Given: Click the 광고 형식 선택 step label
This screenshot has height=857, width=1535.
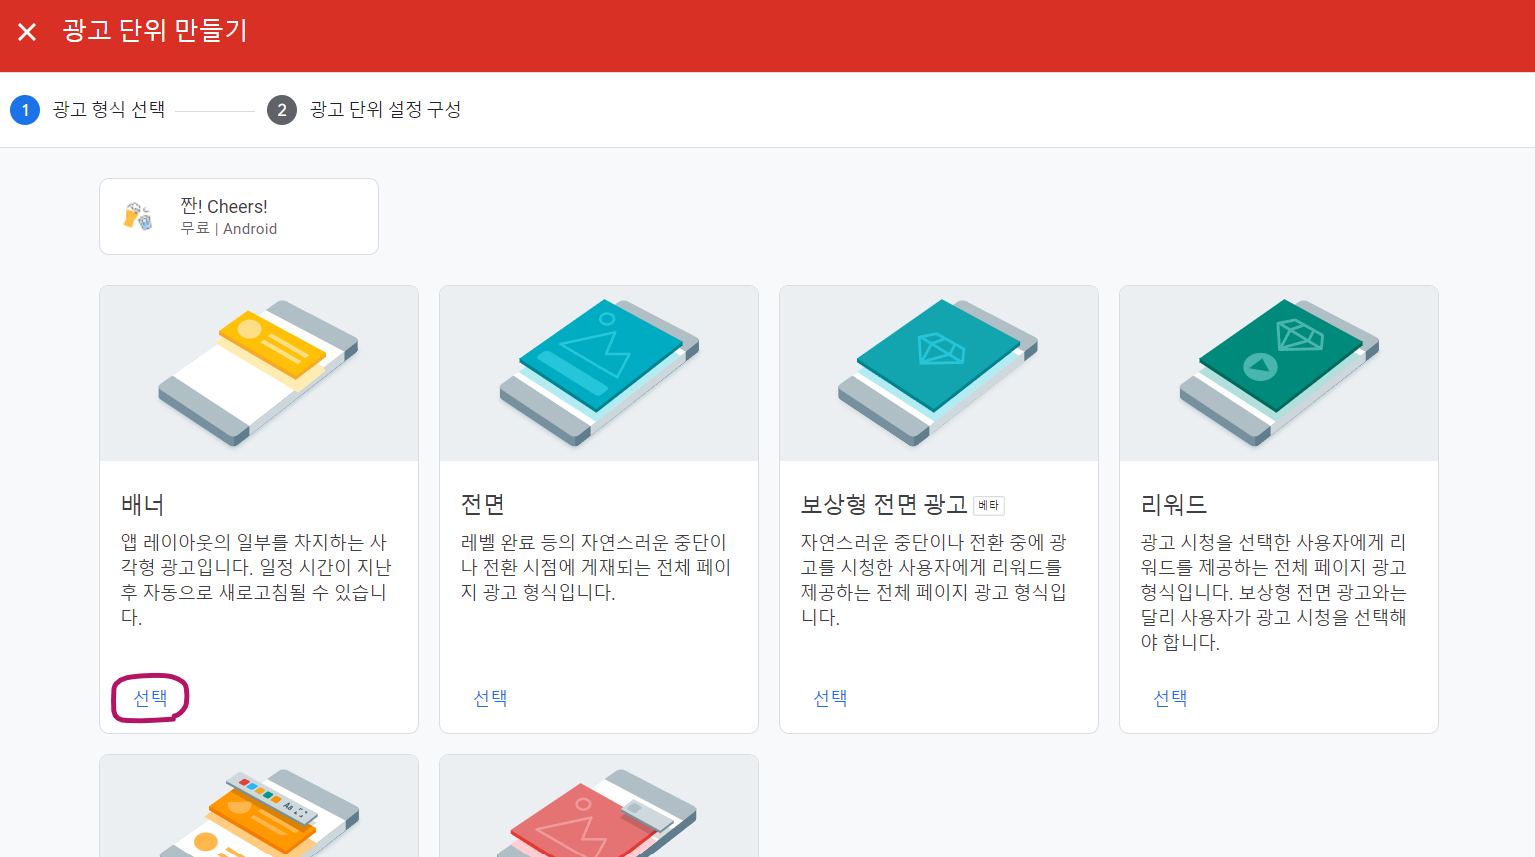Looking at the screenshot, I should point(108,110).
